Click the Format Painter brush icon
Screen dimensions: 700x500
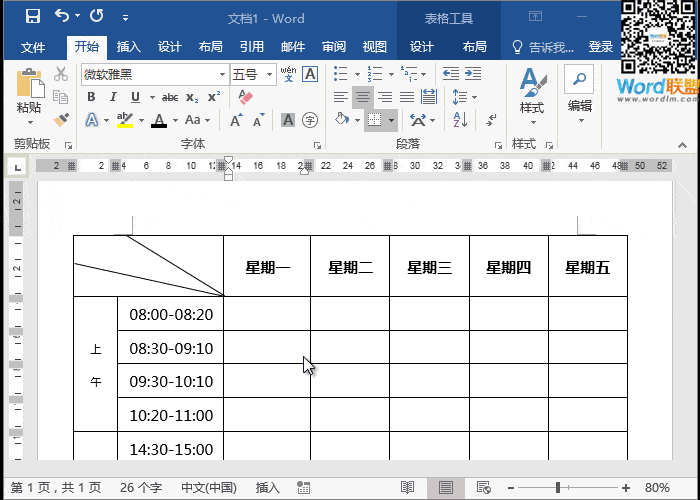(x=61, y=120)
